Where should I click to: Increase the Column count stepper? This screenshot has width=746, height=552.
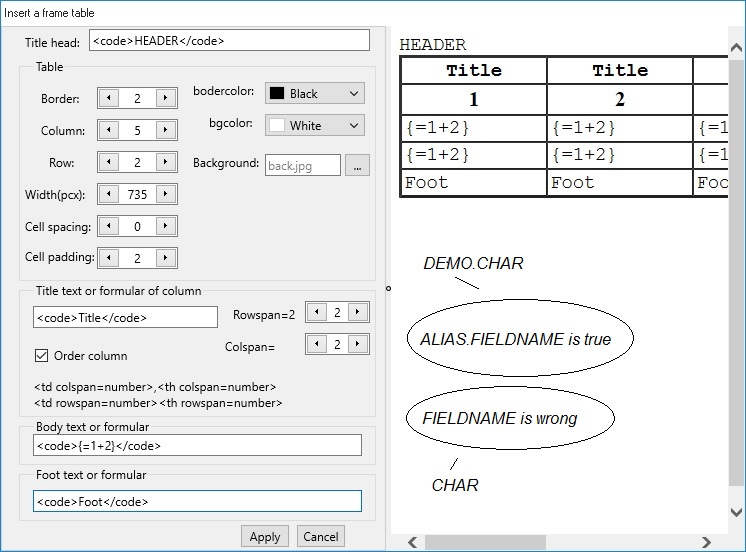166,130
